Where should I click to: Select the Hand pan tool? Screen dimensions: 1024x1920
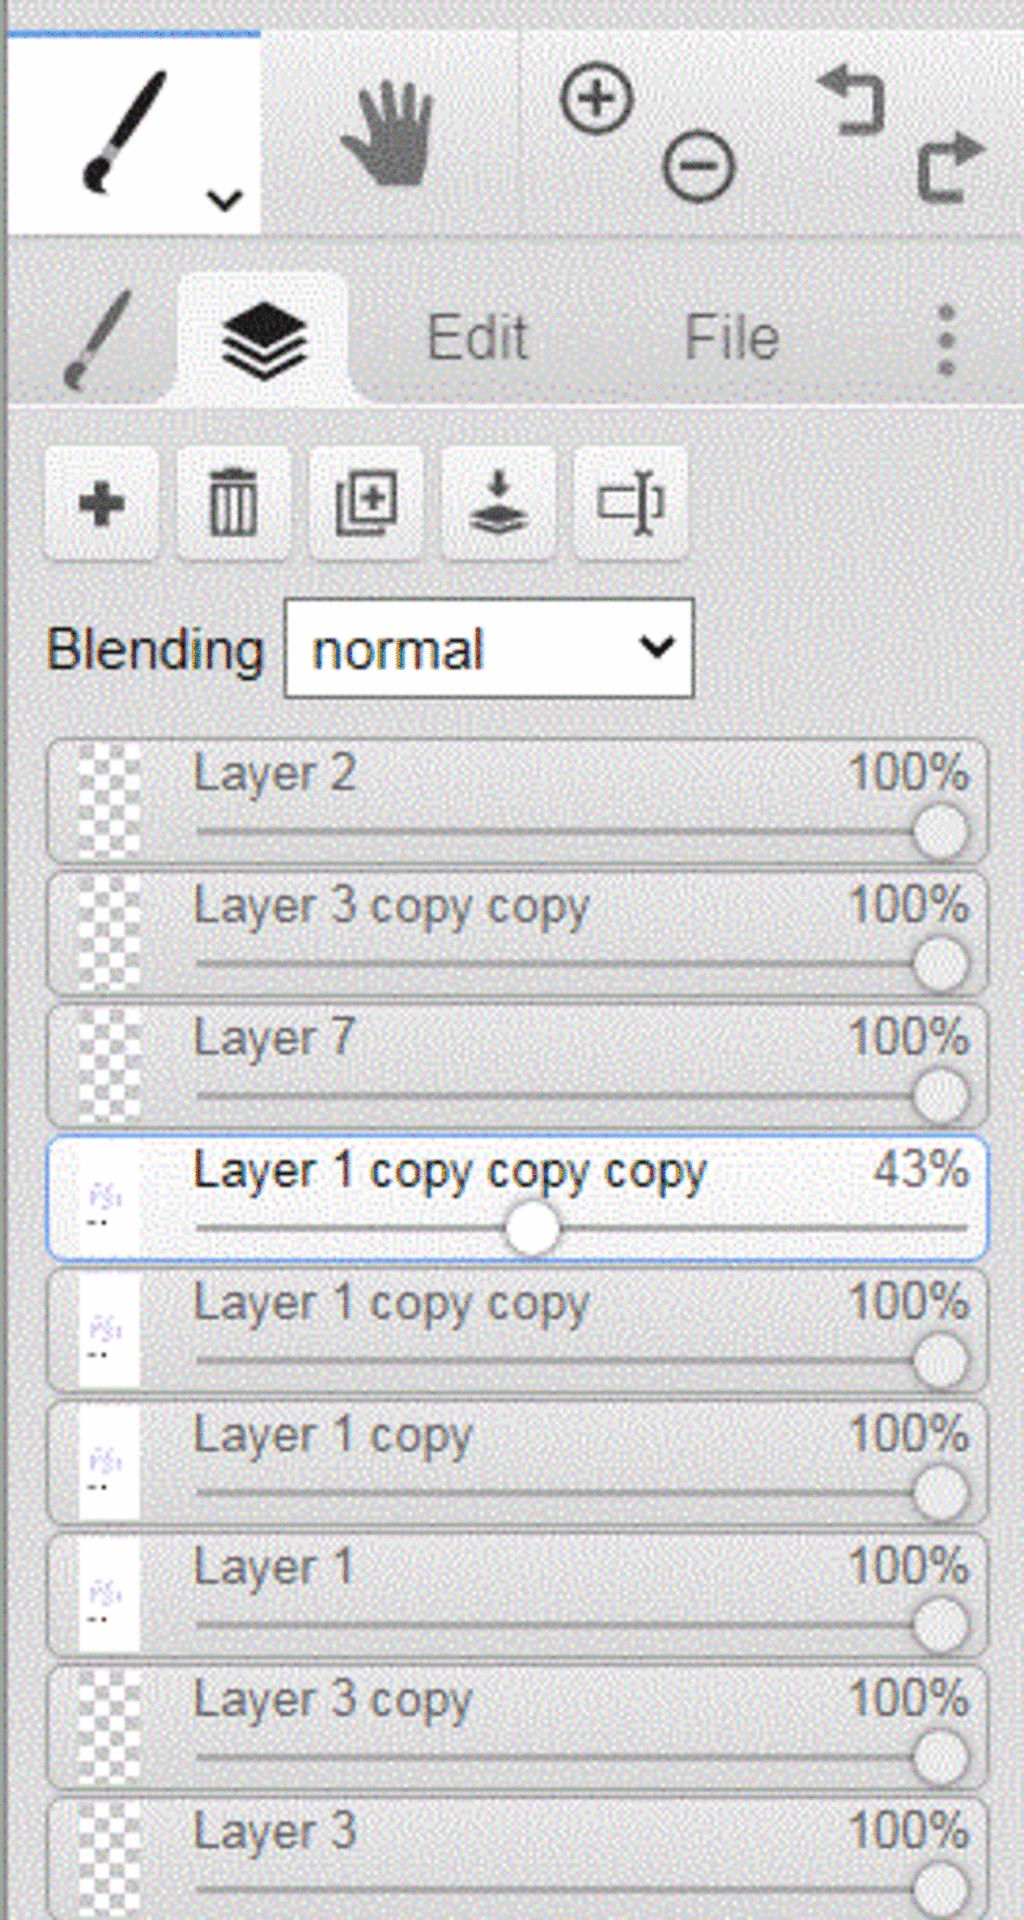point(388,135)
